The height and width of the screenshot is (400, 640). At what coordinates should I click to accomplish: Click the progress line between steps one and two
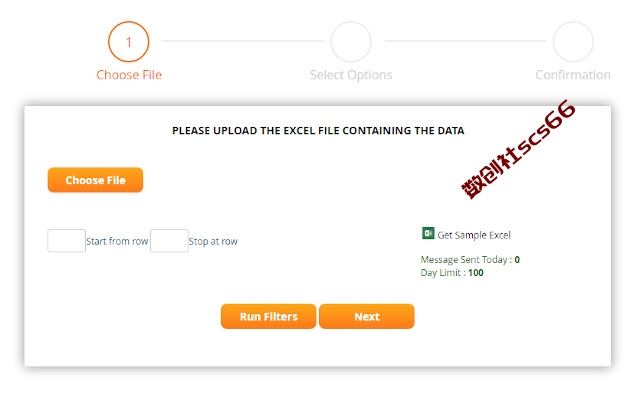coord(243,41)
